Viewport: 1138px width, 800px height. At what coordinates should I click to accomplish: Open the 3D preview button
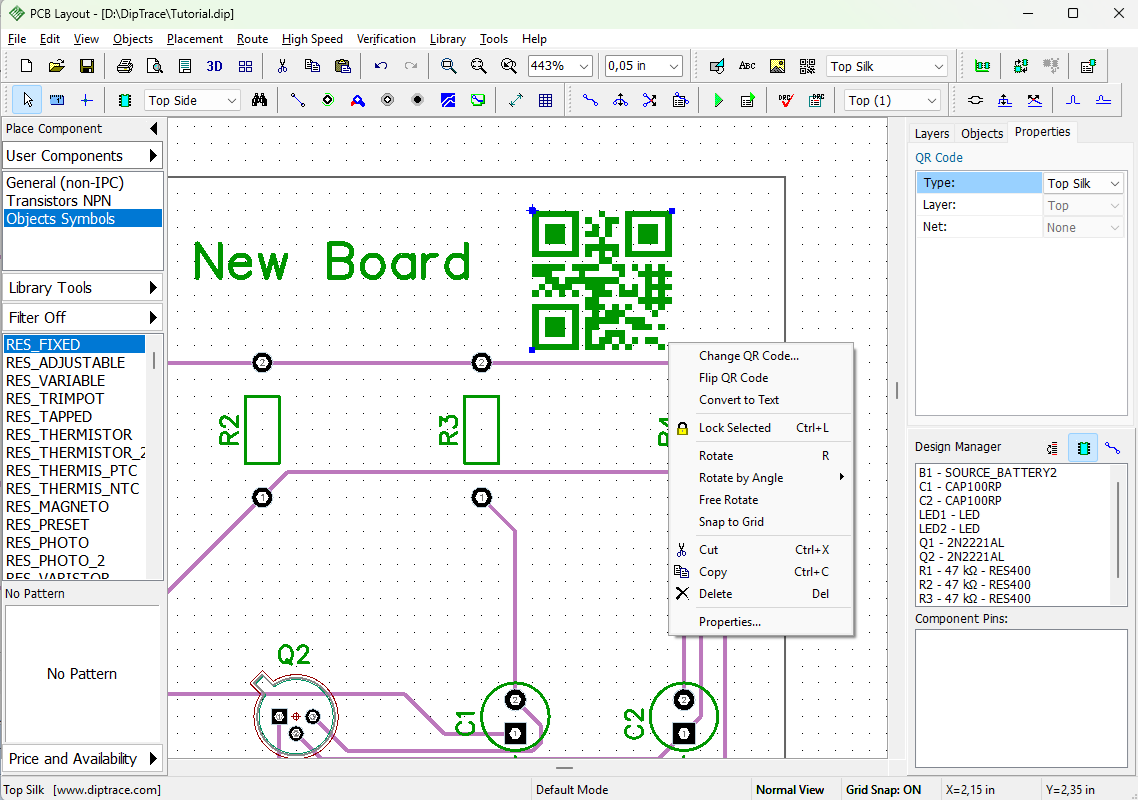click(x=214, y=66)
